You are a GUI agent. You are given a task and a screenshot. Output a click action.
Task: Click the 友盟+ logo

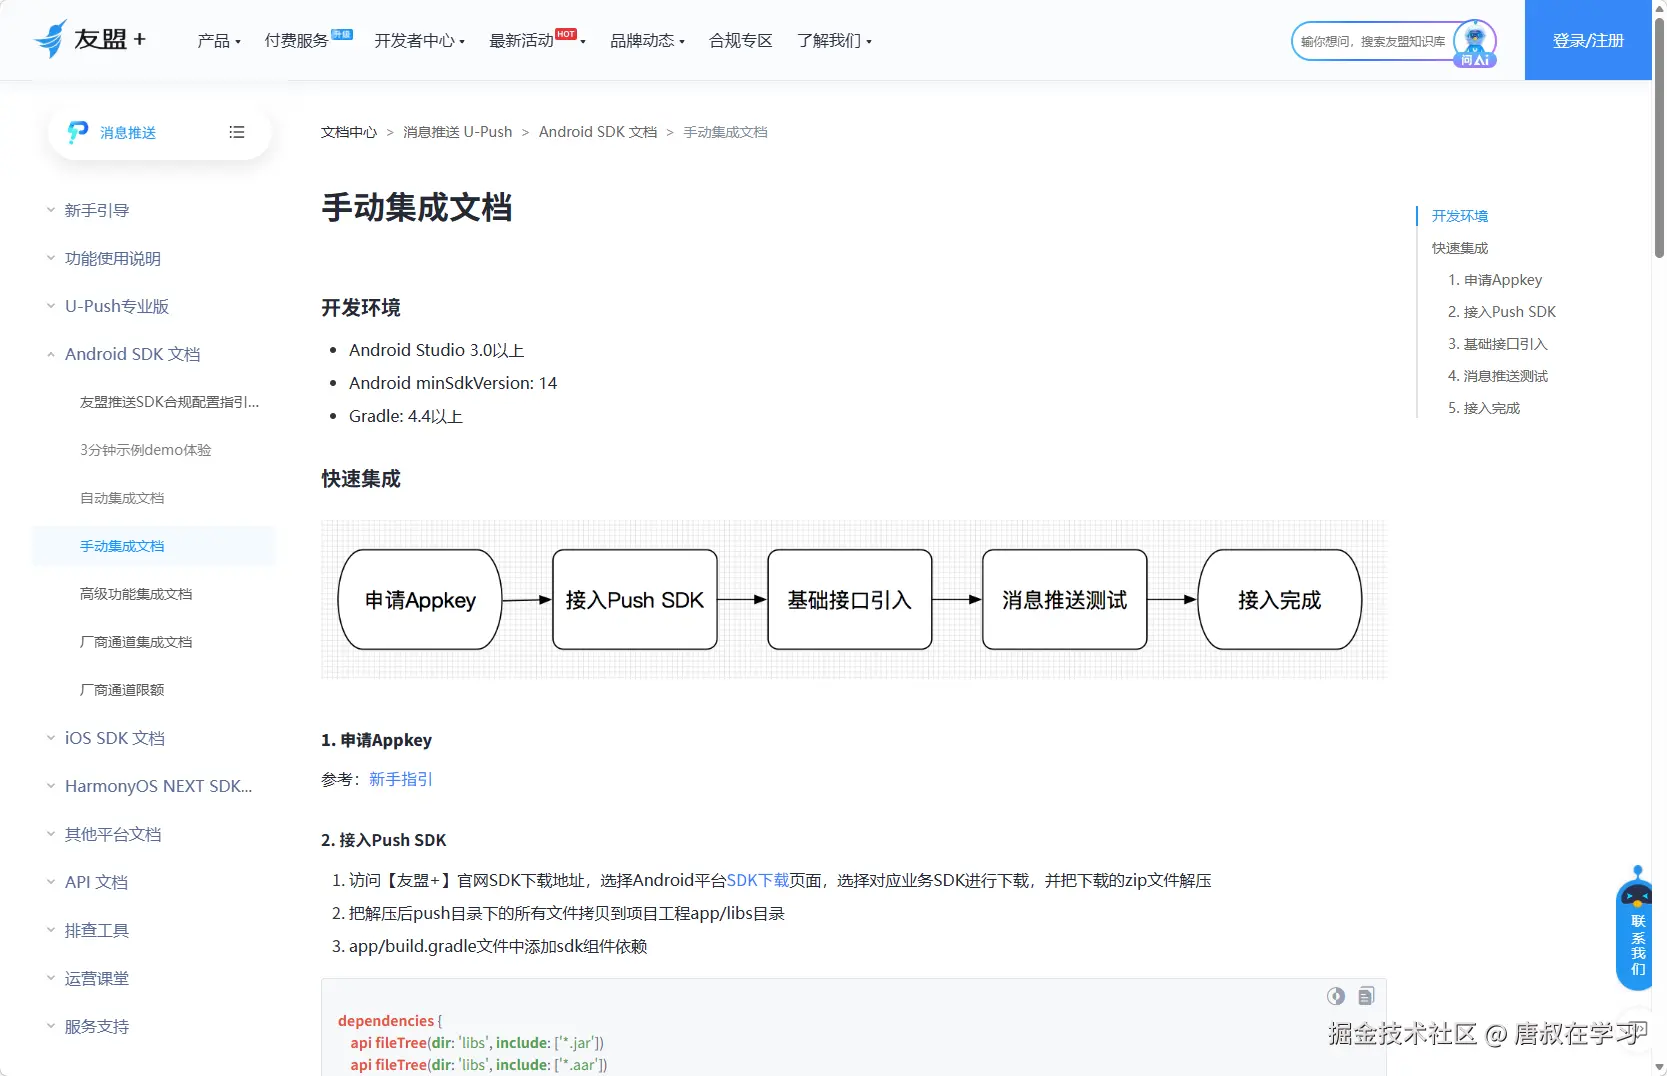tap(90, 40)
